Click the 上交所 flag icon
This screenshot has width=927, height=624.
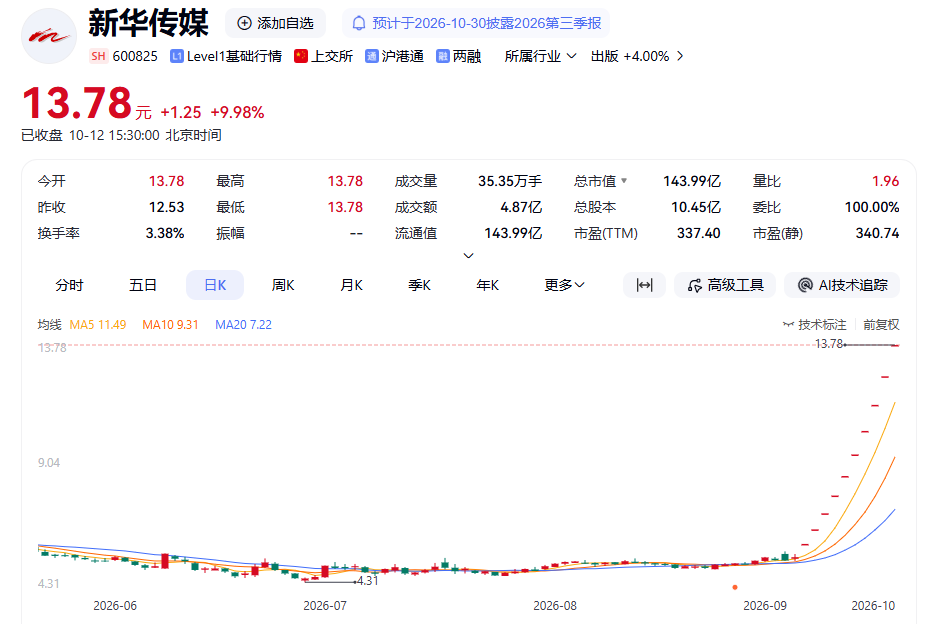point(301,56)
